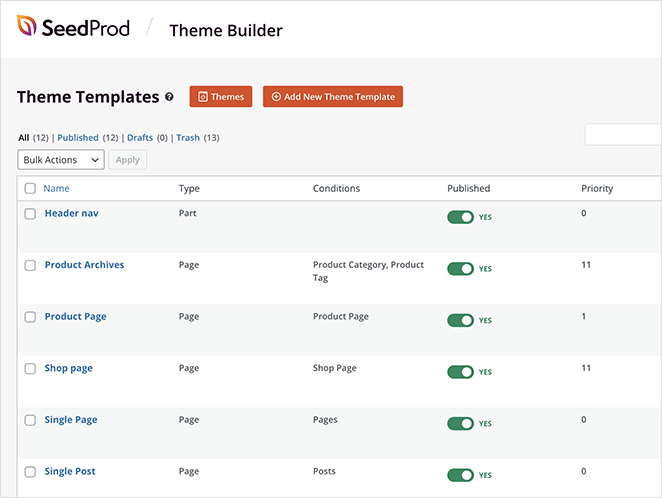
Task: Check the box next to Product Page
Action: point(30,317)
